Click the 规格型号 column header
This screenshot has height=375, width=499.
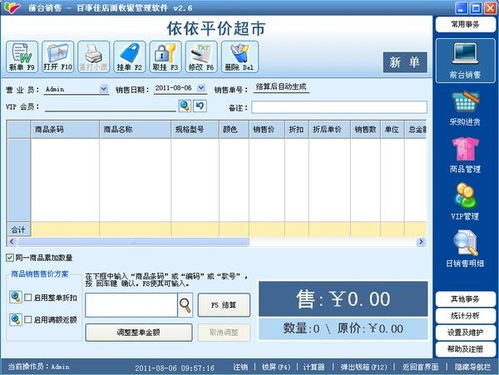195,130
